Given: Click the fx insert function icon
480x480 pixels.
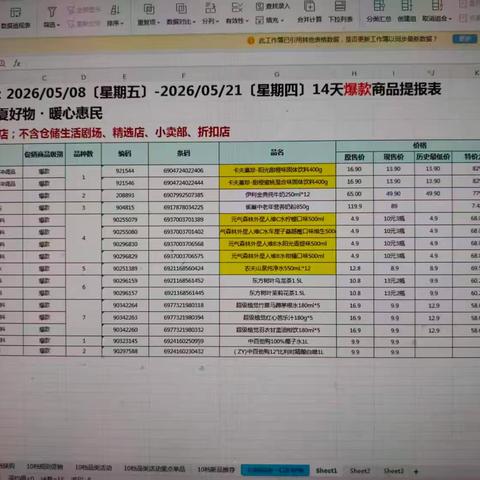Looking at the screenshot, I should 17,63.
